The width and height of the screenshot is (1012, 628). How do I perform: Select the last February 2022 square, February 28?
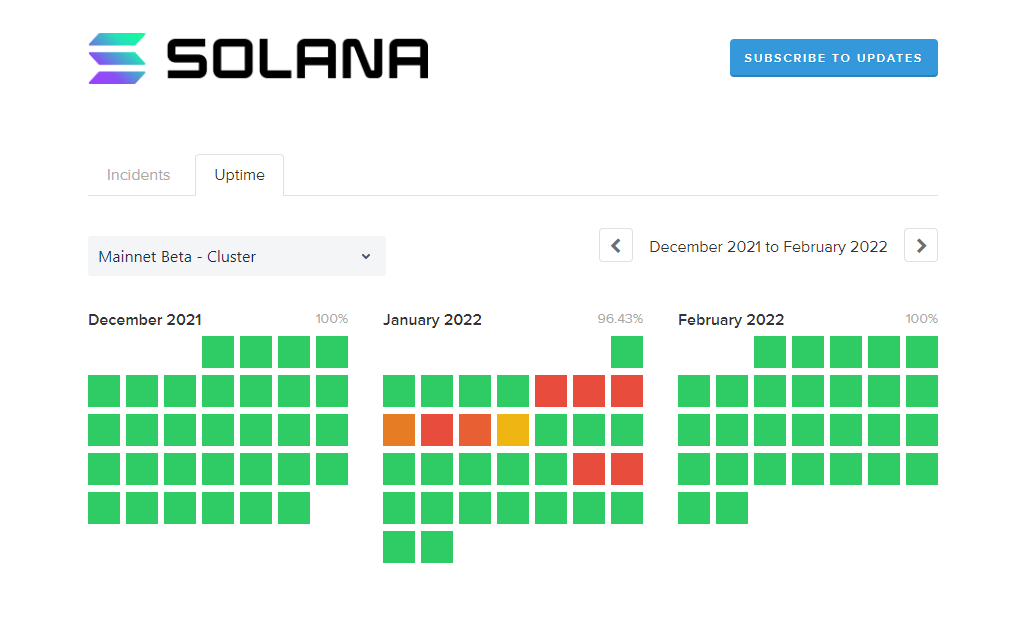pyautogui.click(x=732, y=508)
